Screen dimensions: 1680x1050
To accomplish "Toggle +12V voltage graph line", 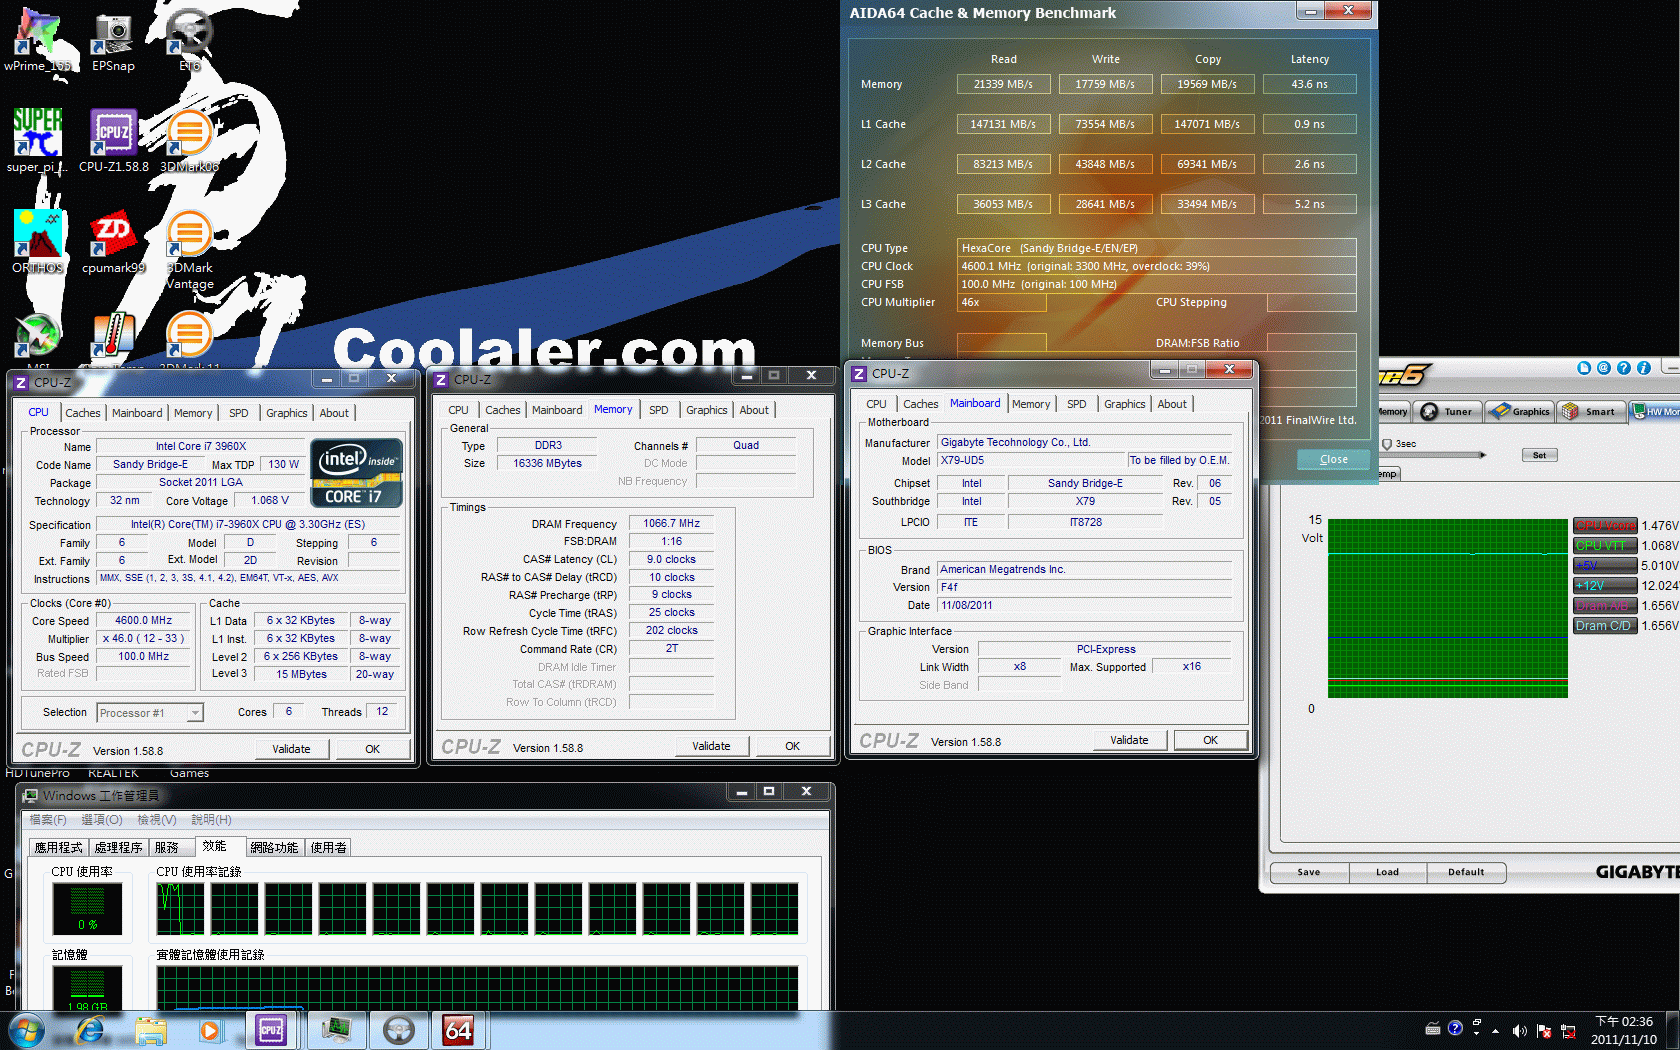I will click(x=1605, y=586).
